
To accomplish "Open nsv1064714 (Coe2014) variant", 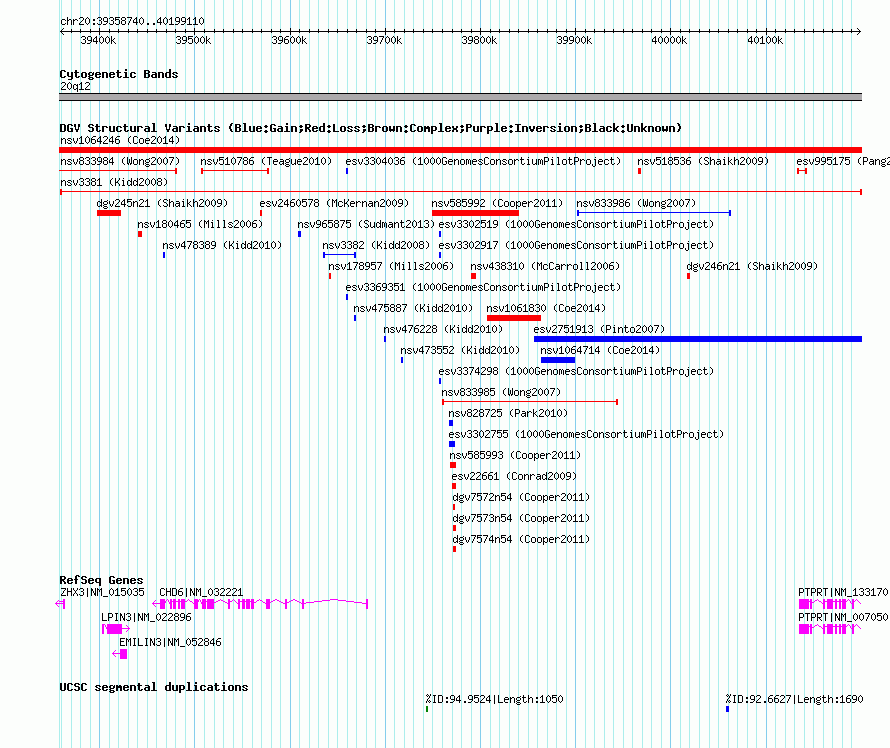I will [x=600, y=350].
